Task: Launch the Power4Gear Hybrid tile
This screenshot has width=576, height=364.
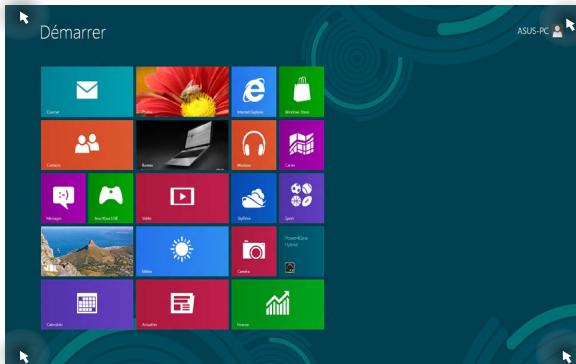Action: 302,251
